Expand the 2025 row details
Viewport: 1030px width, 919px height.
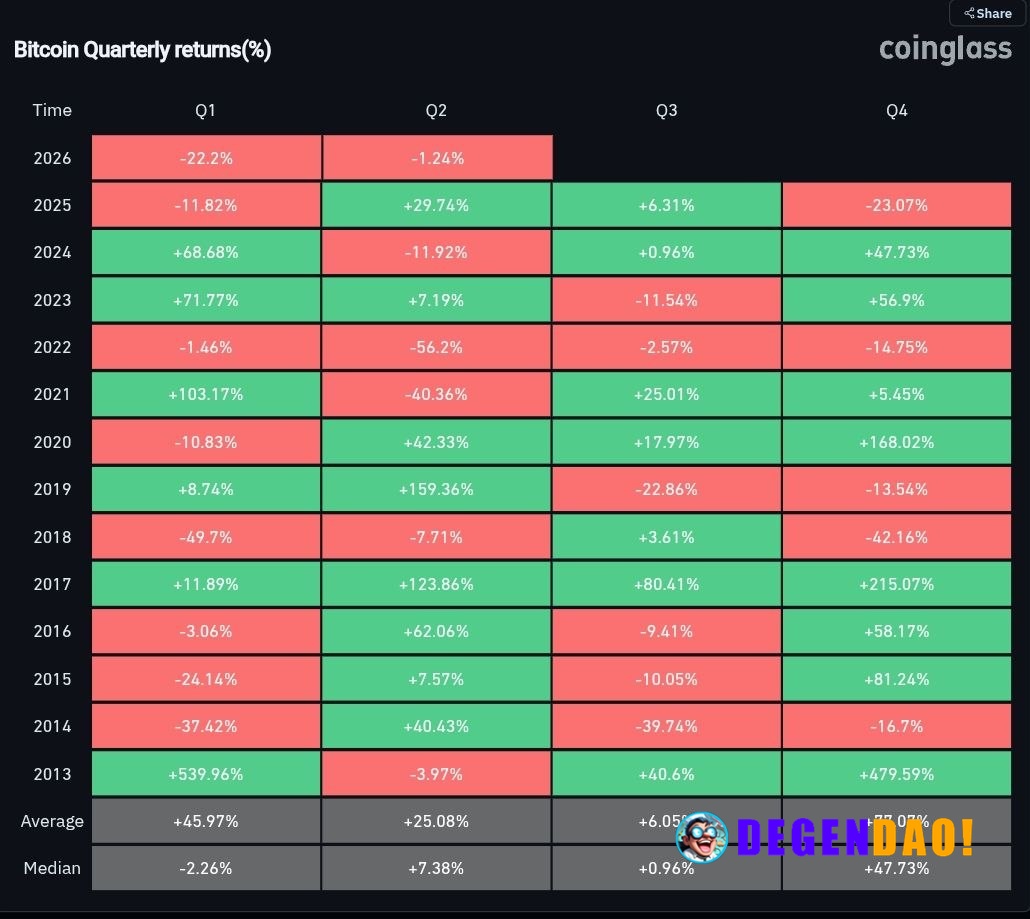[52, 205]
